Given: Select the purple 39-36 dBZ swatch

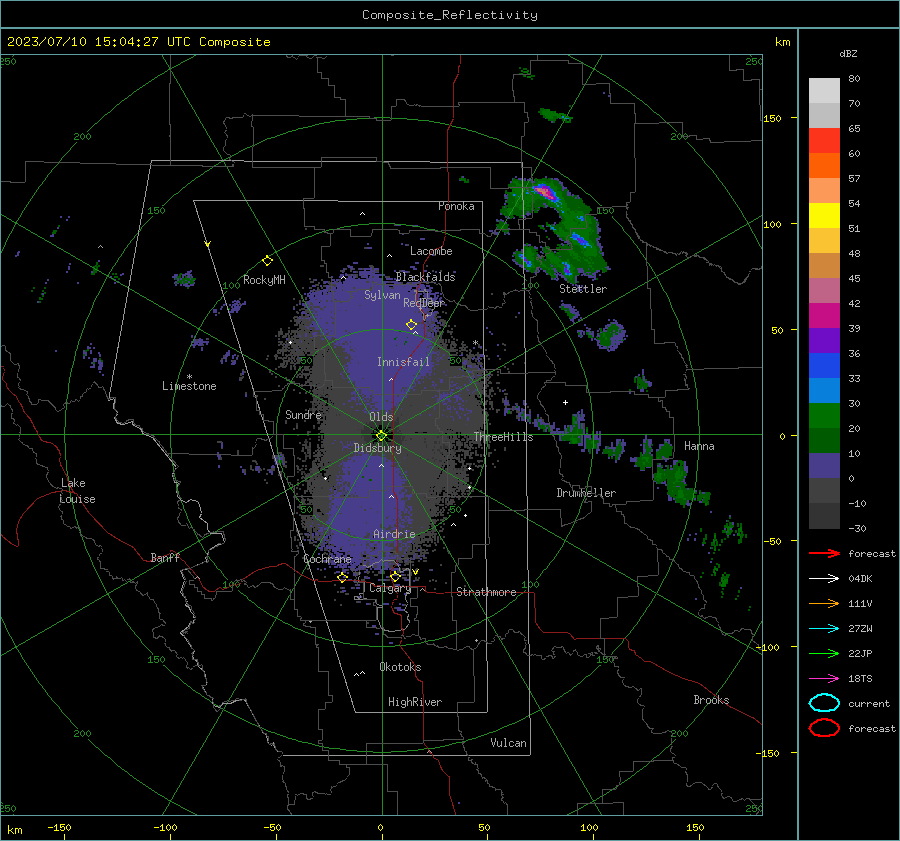Looking at the screenshot, I should click(x=824, y=341).
